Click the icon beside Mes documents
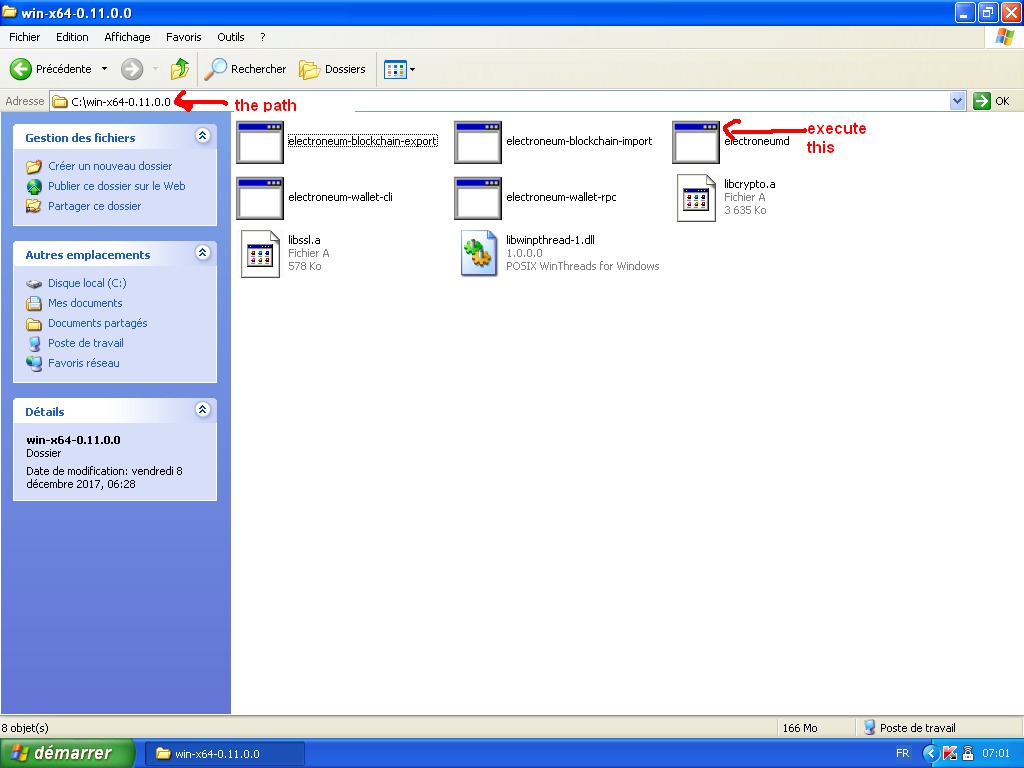This screenshot has width=1024, height=768. 34,304
